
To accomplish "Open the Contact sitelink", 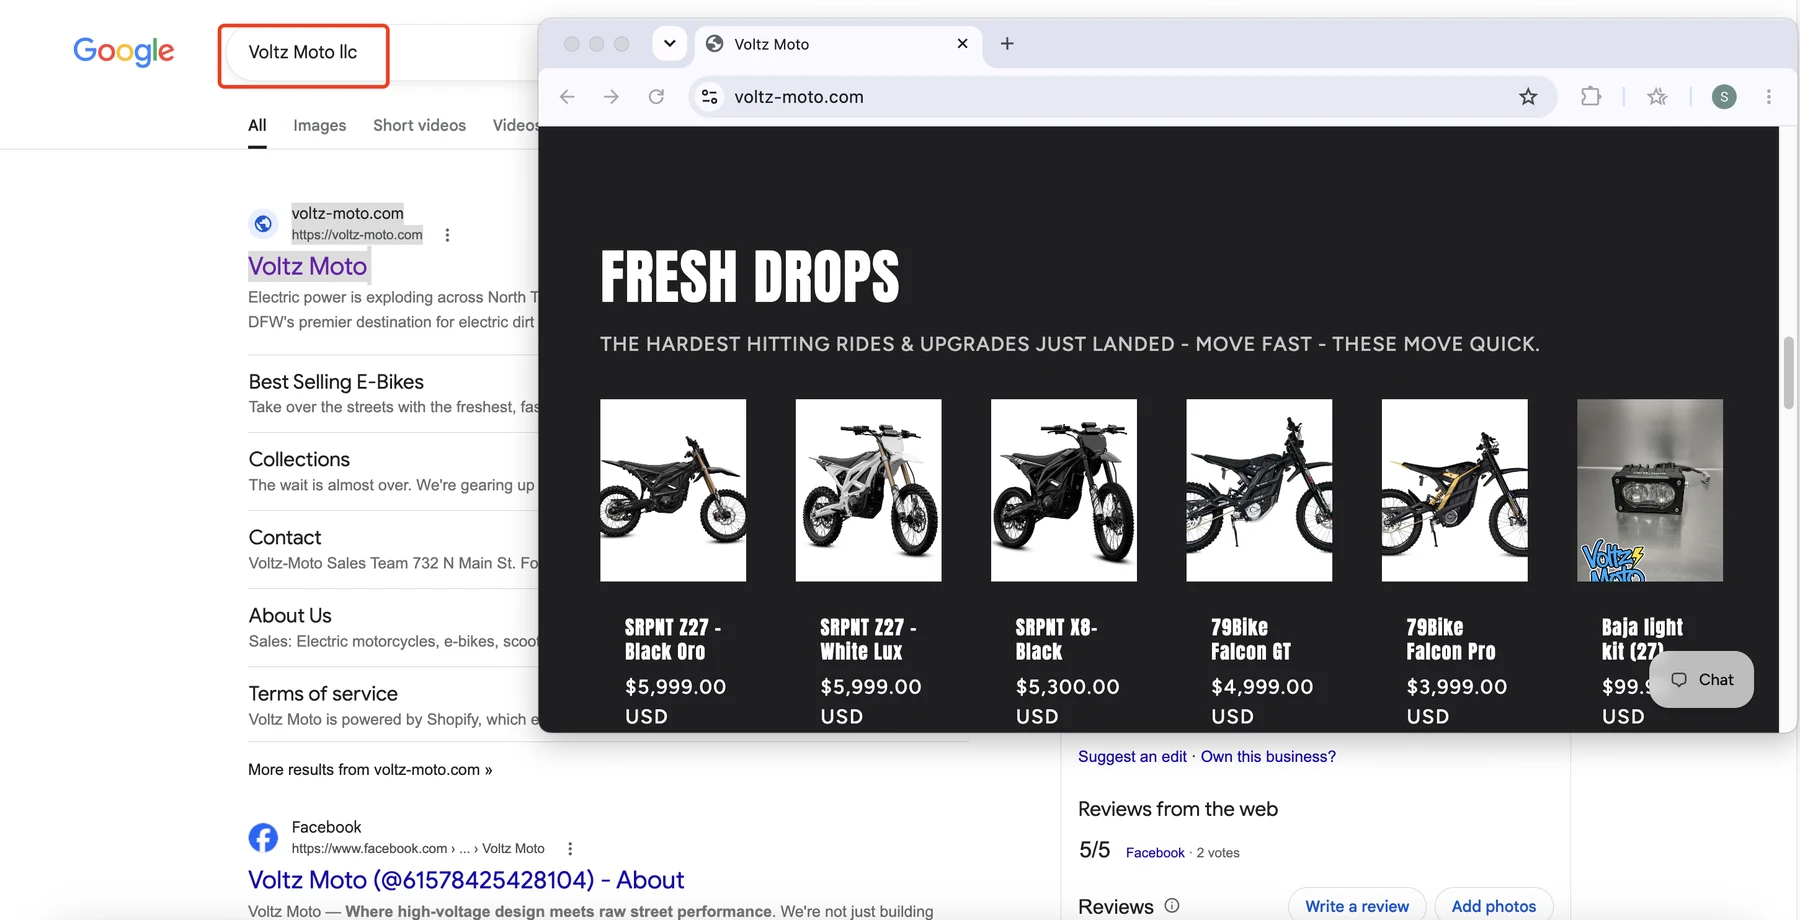I will coord(285,538).
